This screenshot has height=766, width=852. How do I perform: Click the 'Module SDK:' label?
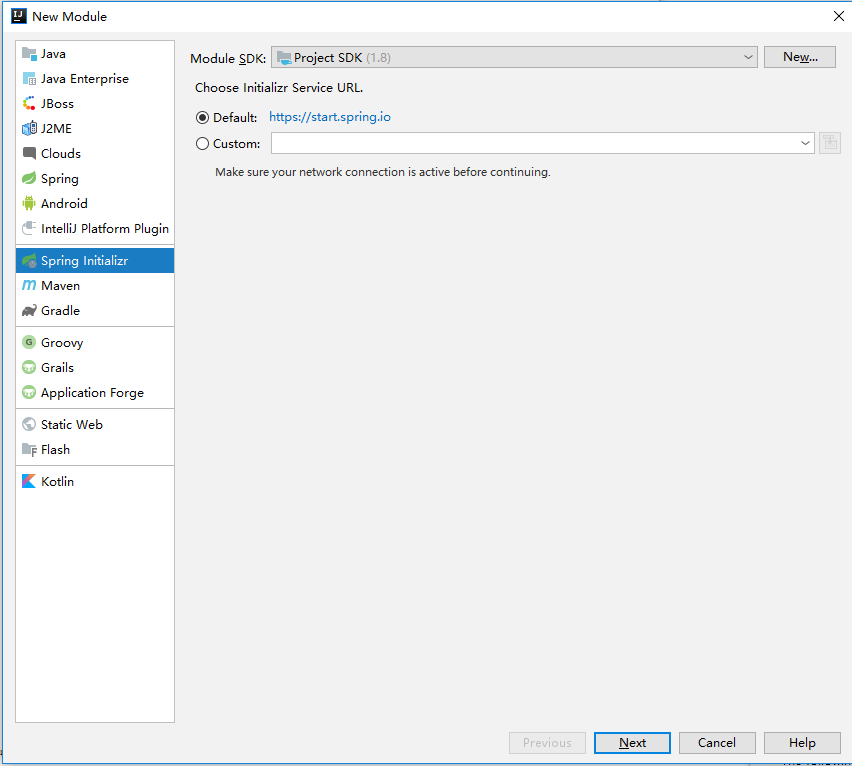pyautogui.click(x=228, y=58)
